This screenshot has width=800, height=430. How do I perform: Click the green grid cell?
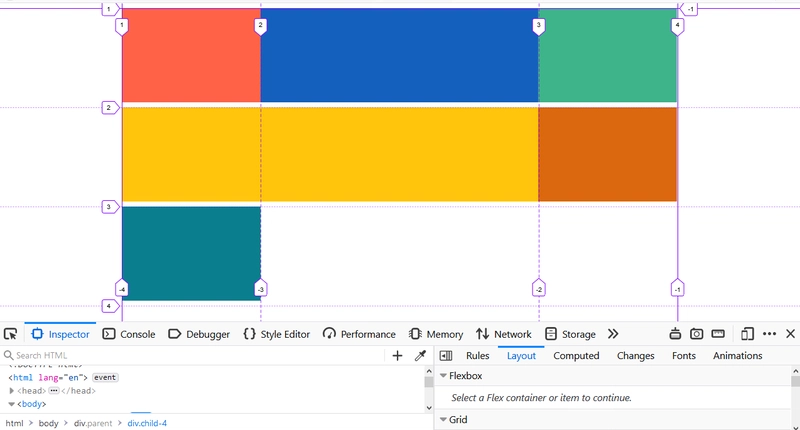[608, 55]
